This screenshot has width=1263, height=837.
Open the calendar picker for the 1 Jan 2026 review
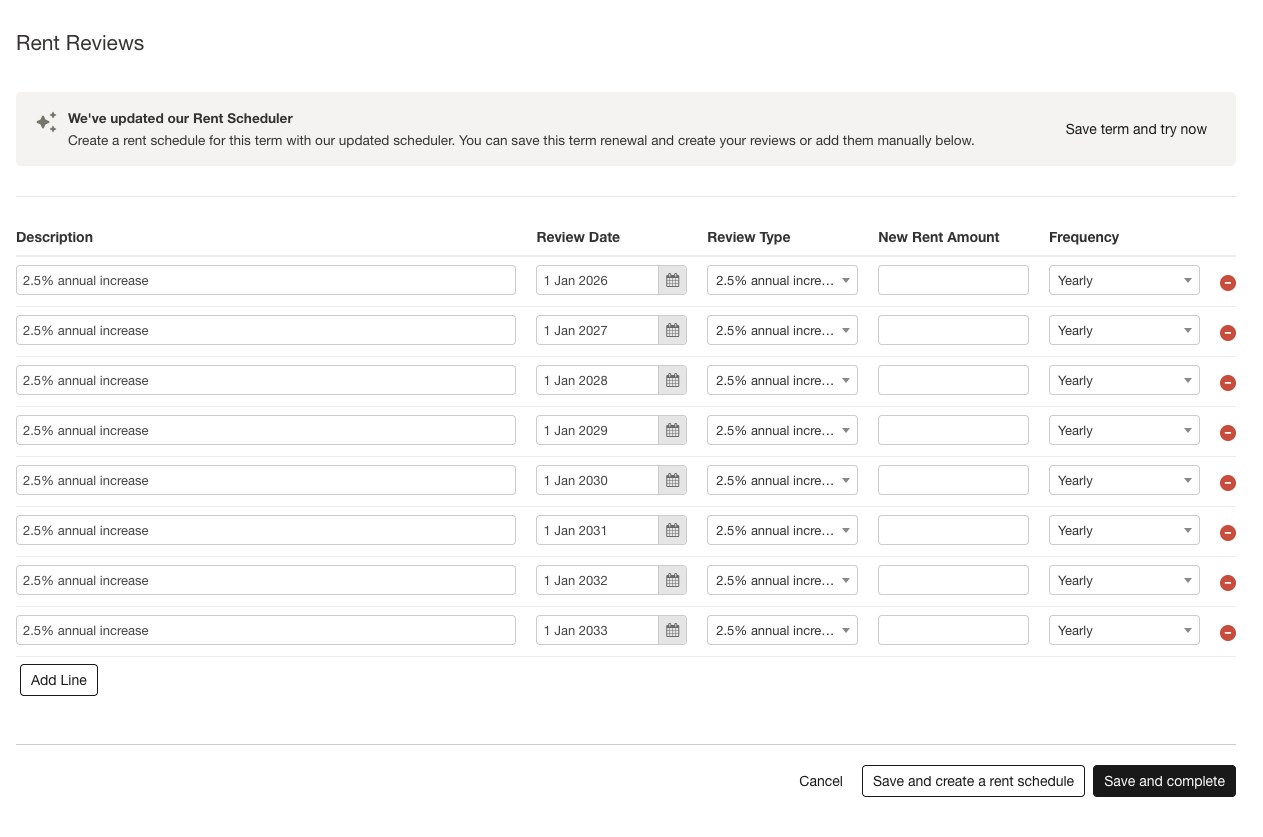673,280
